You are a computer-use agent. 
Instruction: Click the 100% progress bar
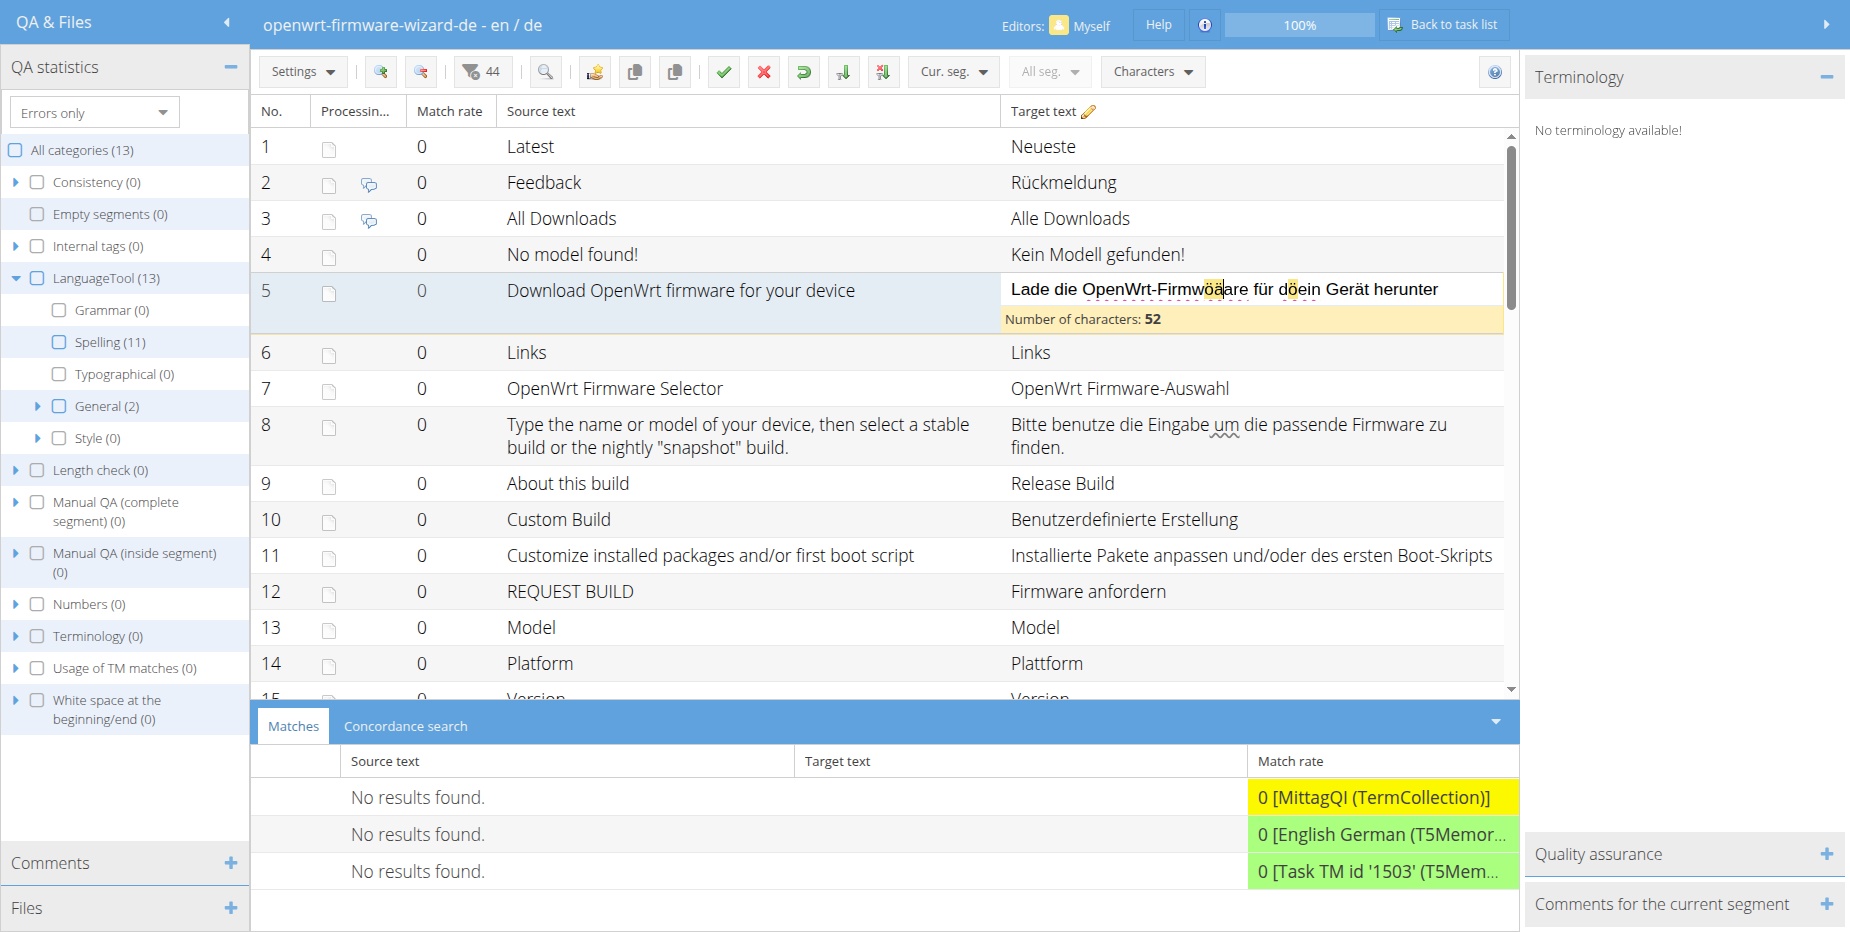tap(1299, 25)
